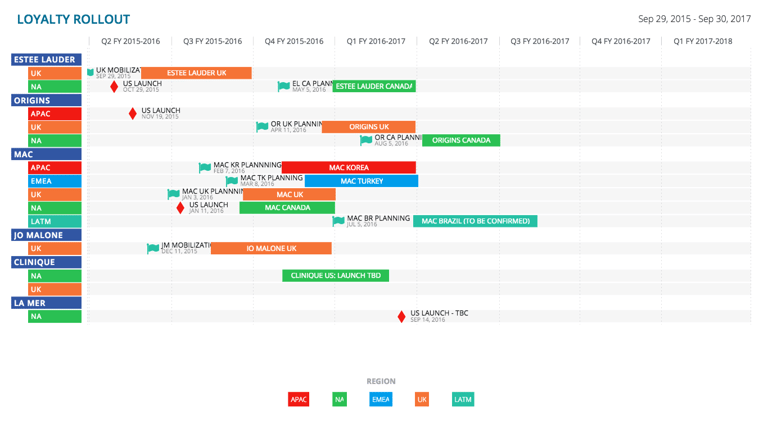Click the MAC UK Planning flag marker
Viewport: 768px width, 430px height.
173,194
